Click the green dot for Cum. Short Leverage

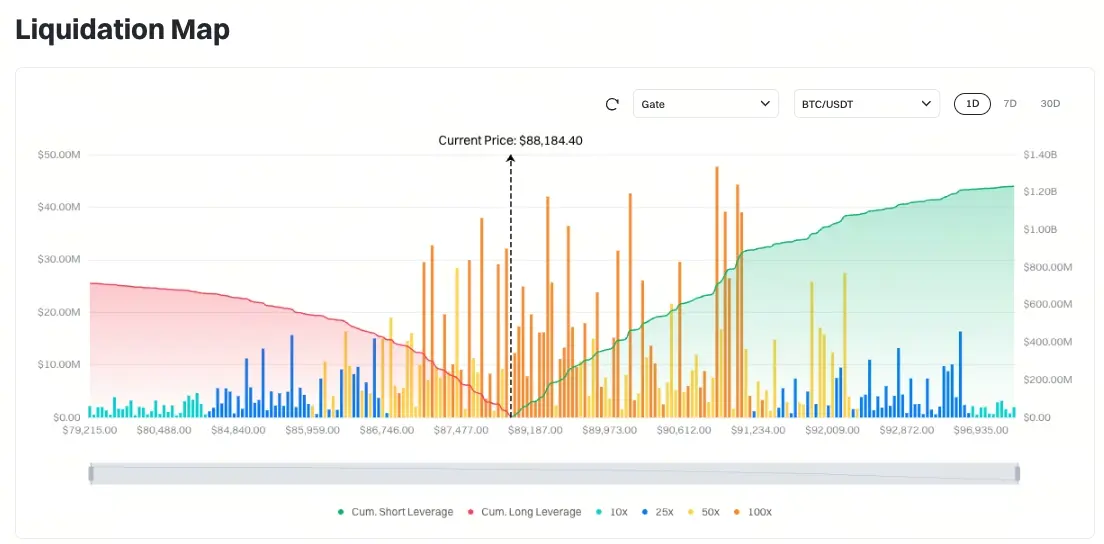(x=341, y=512)
